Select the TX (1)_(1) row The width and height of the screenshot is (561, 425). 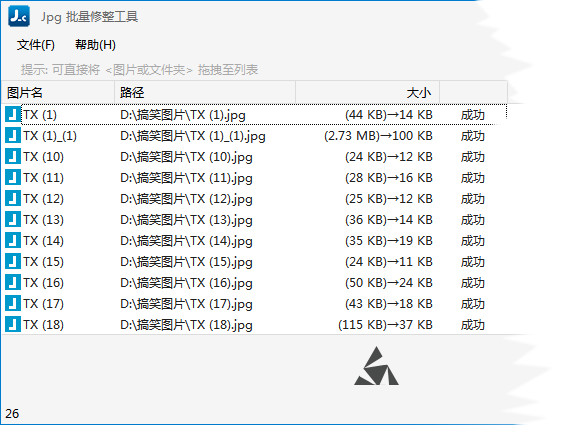coord(256,136)
